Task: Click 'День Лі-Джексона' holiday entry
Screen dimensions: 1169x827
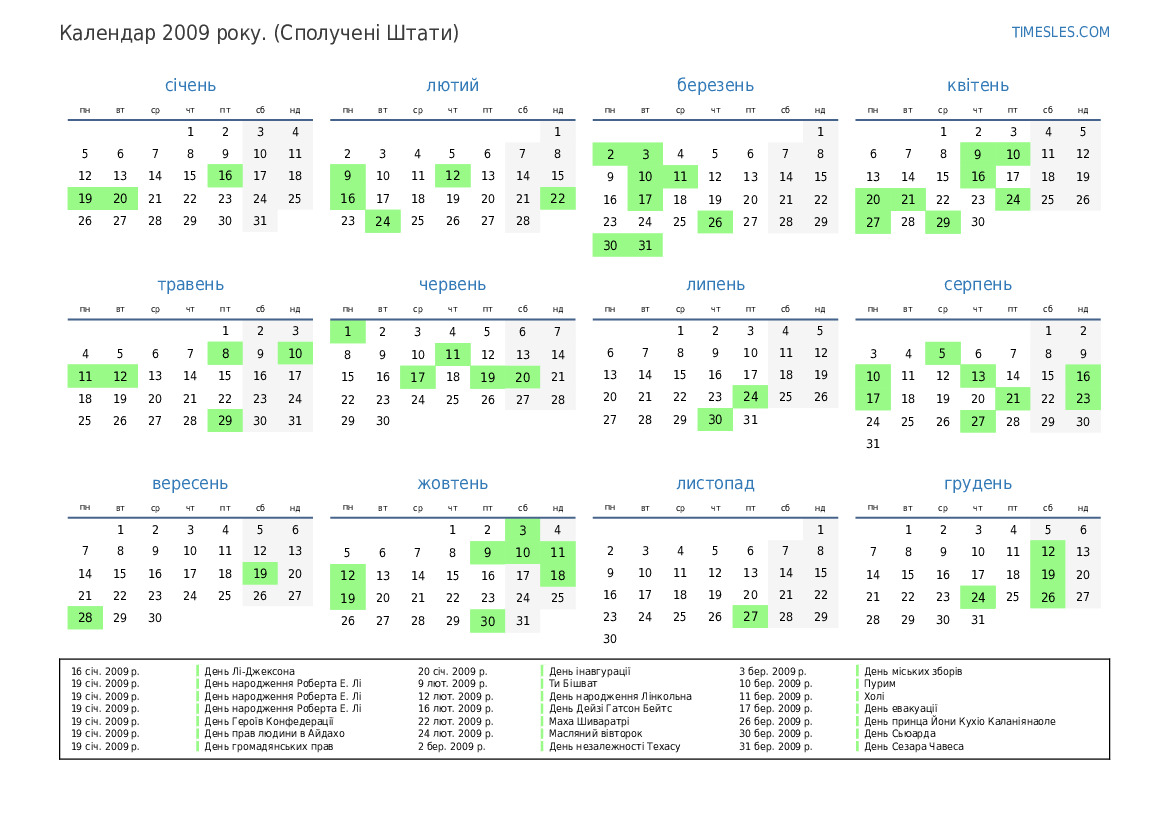Action: point(250,671)
